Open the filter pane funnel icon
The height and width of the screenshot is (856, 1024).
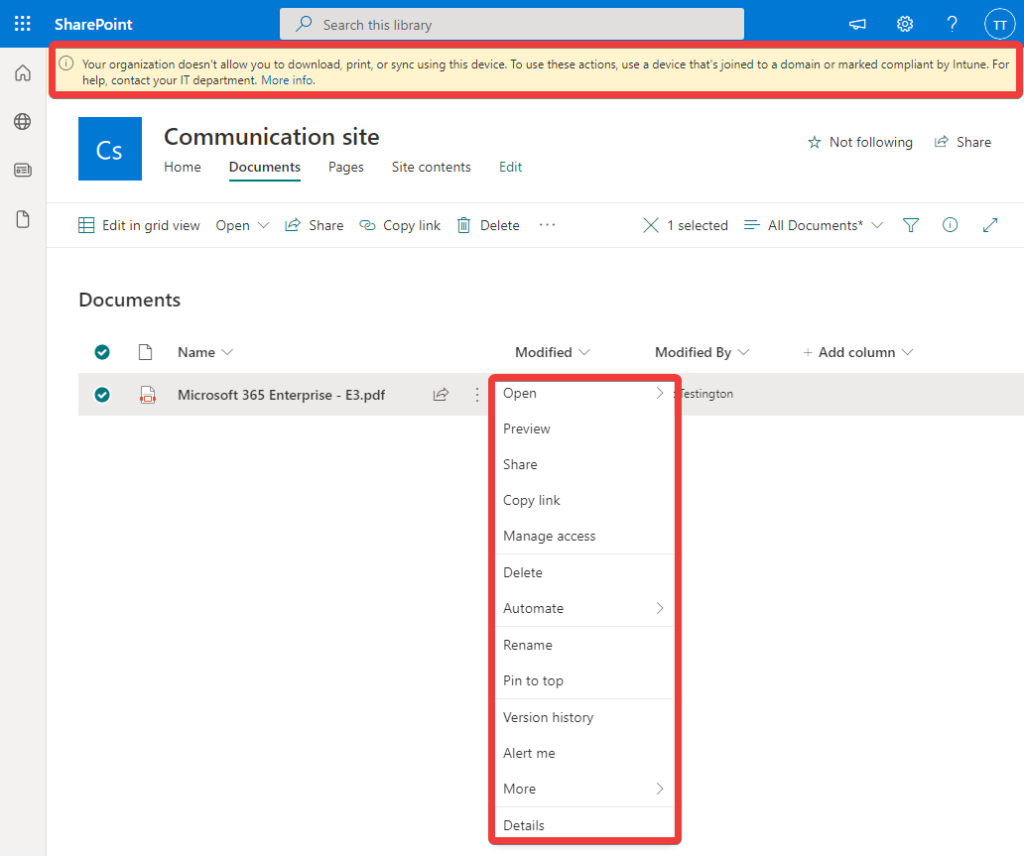click(910, 225)
